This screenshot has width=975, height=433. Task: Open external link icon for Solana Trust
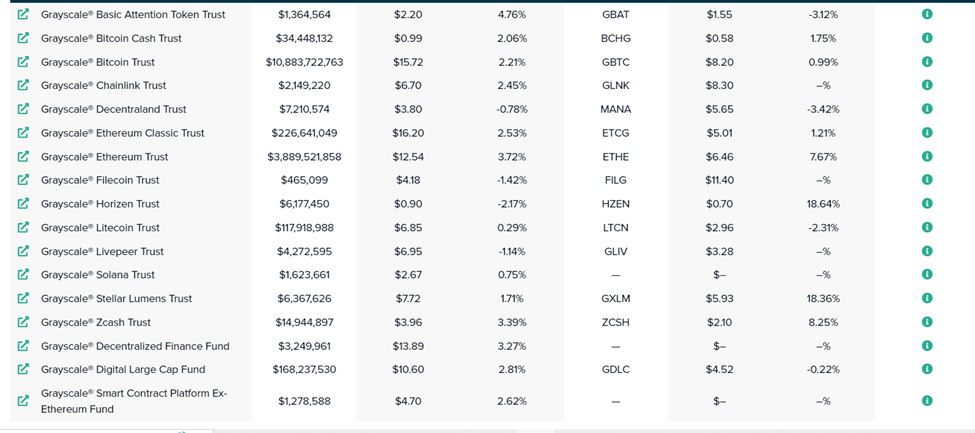tap(23, 274)
